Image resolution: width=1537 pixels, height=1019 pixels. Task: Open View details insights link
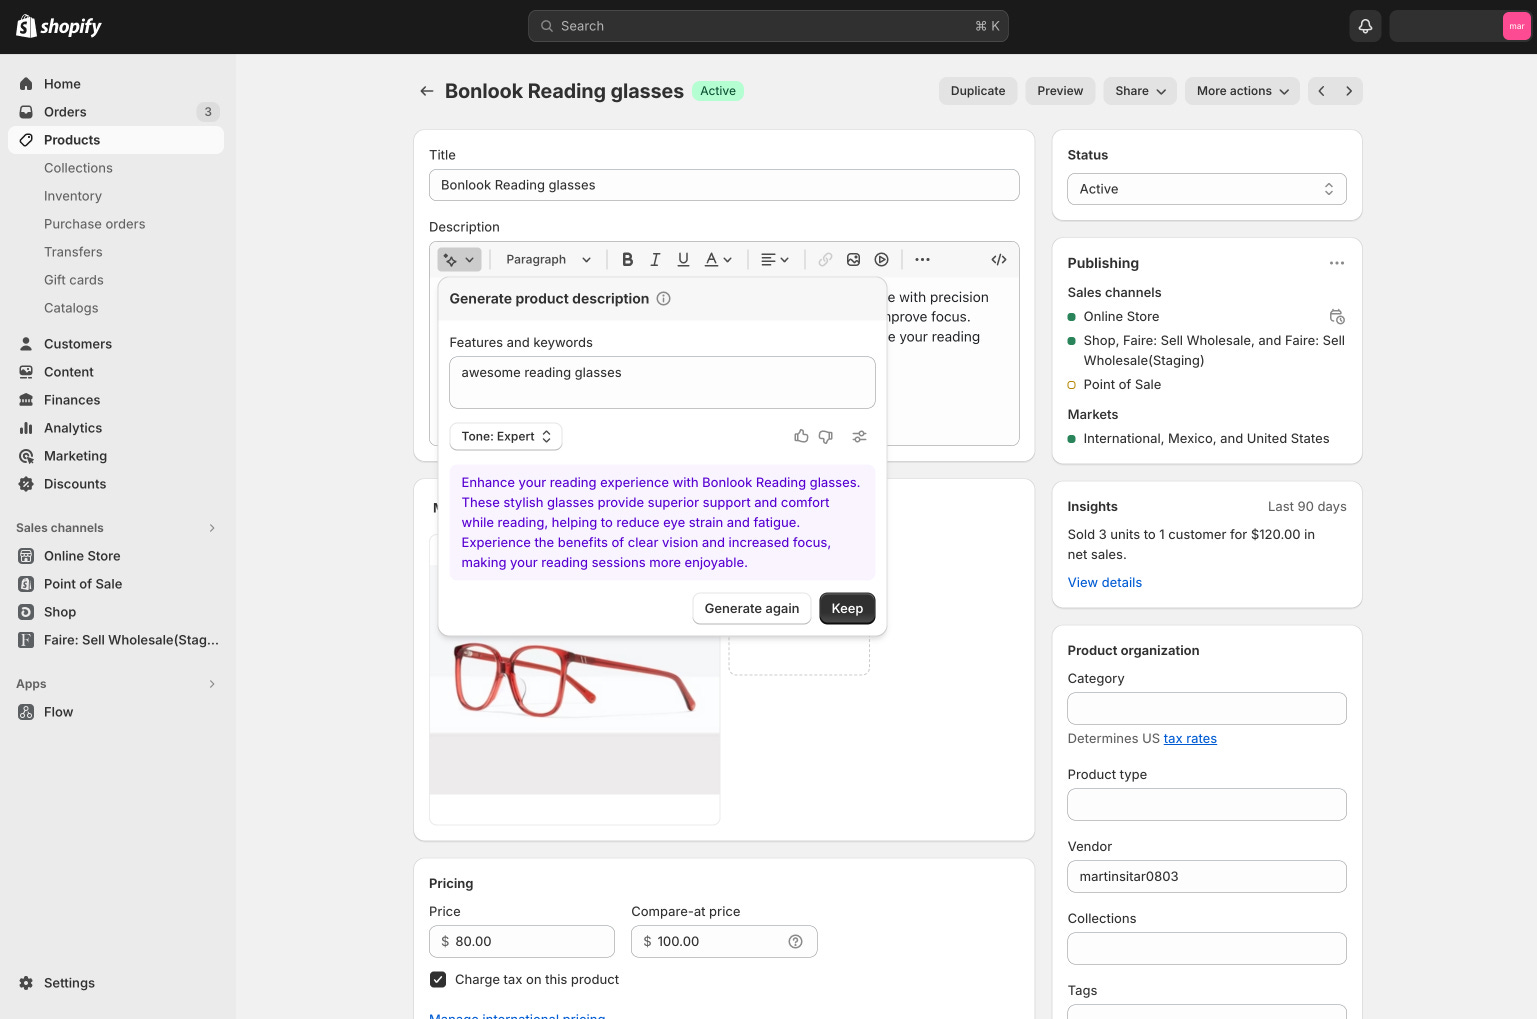tap(1104, 583)
